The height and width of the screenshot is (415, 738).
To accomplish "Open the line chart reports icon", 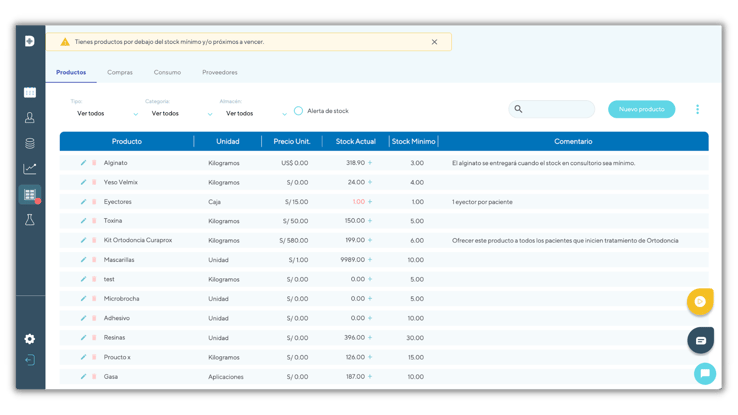I will tap(30, 168).
